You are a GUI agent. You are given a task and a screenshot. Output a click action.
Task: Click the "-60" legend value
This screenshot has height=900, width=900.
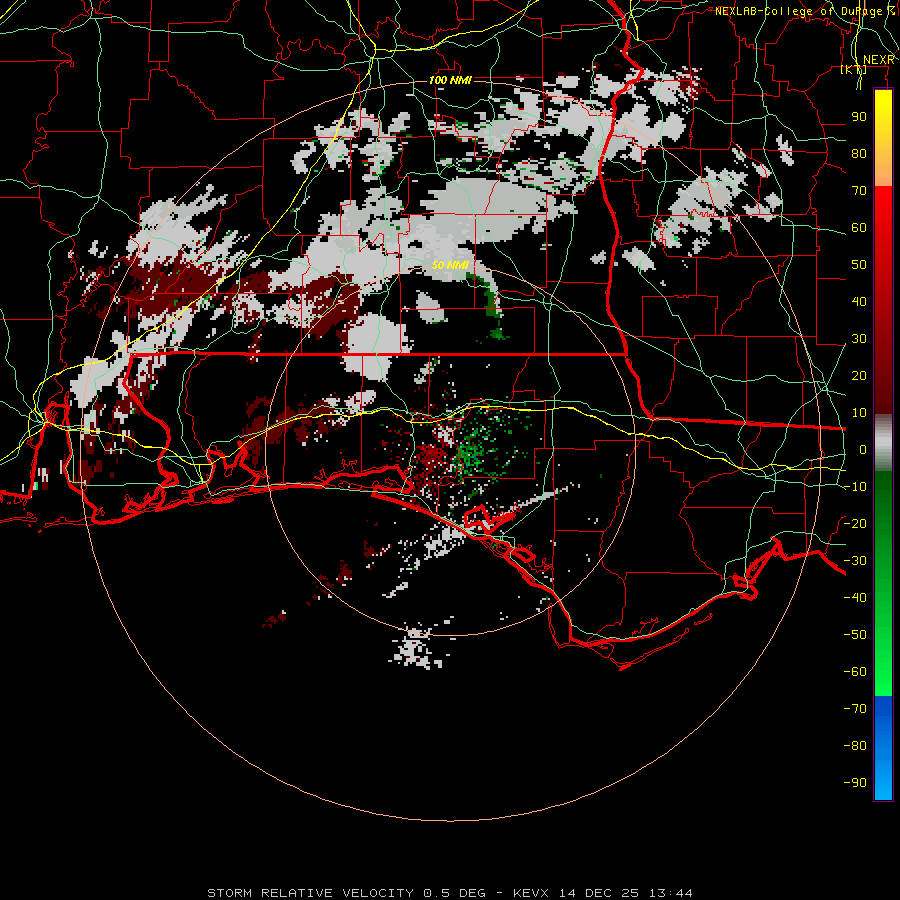[855, 672]
